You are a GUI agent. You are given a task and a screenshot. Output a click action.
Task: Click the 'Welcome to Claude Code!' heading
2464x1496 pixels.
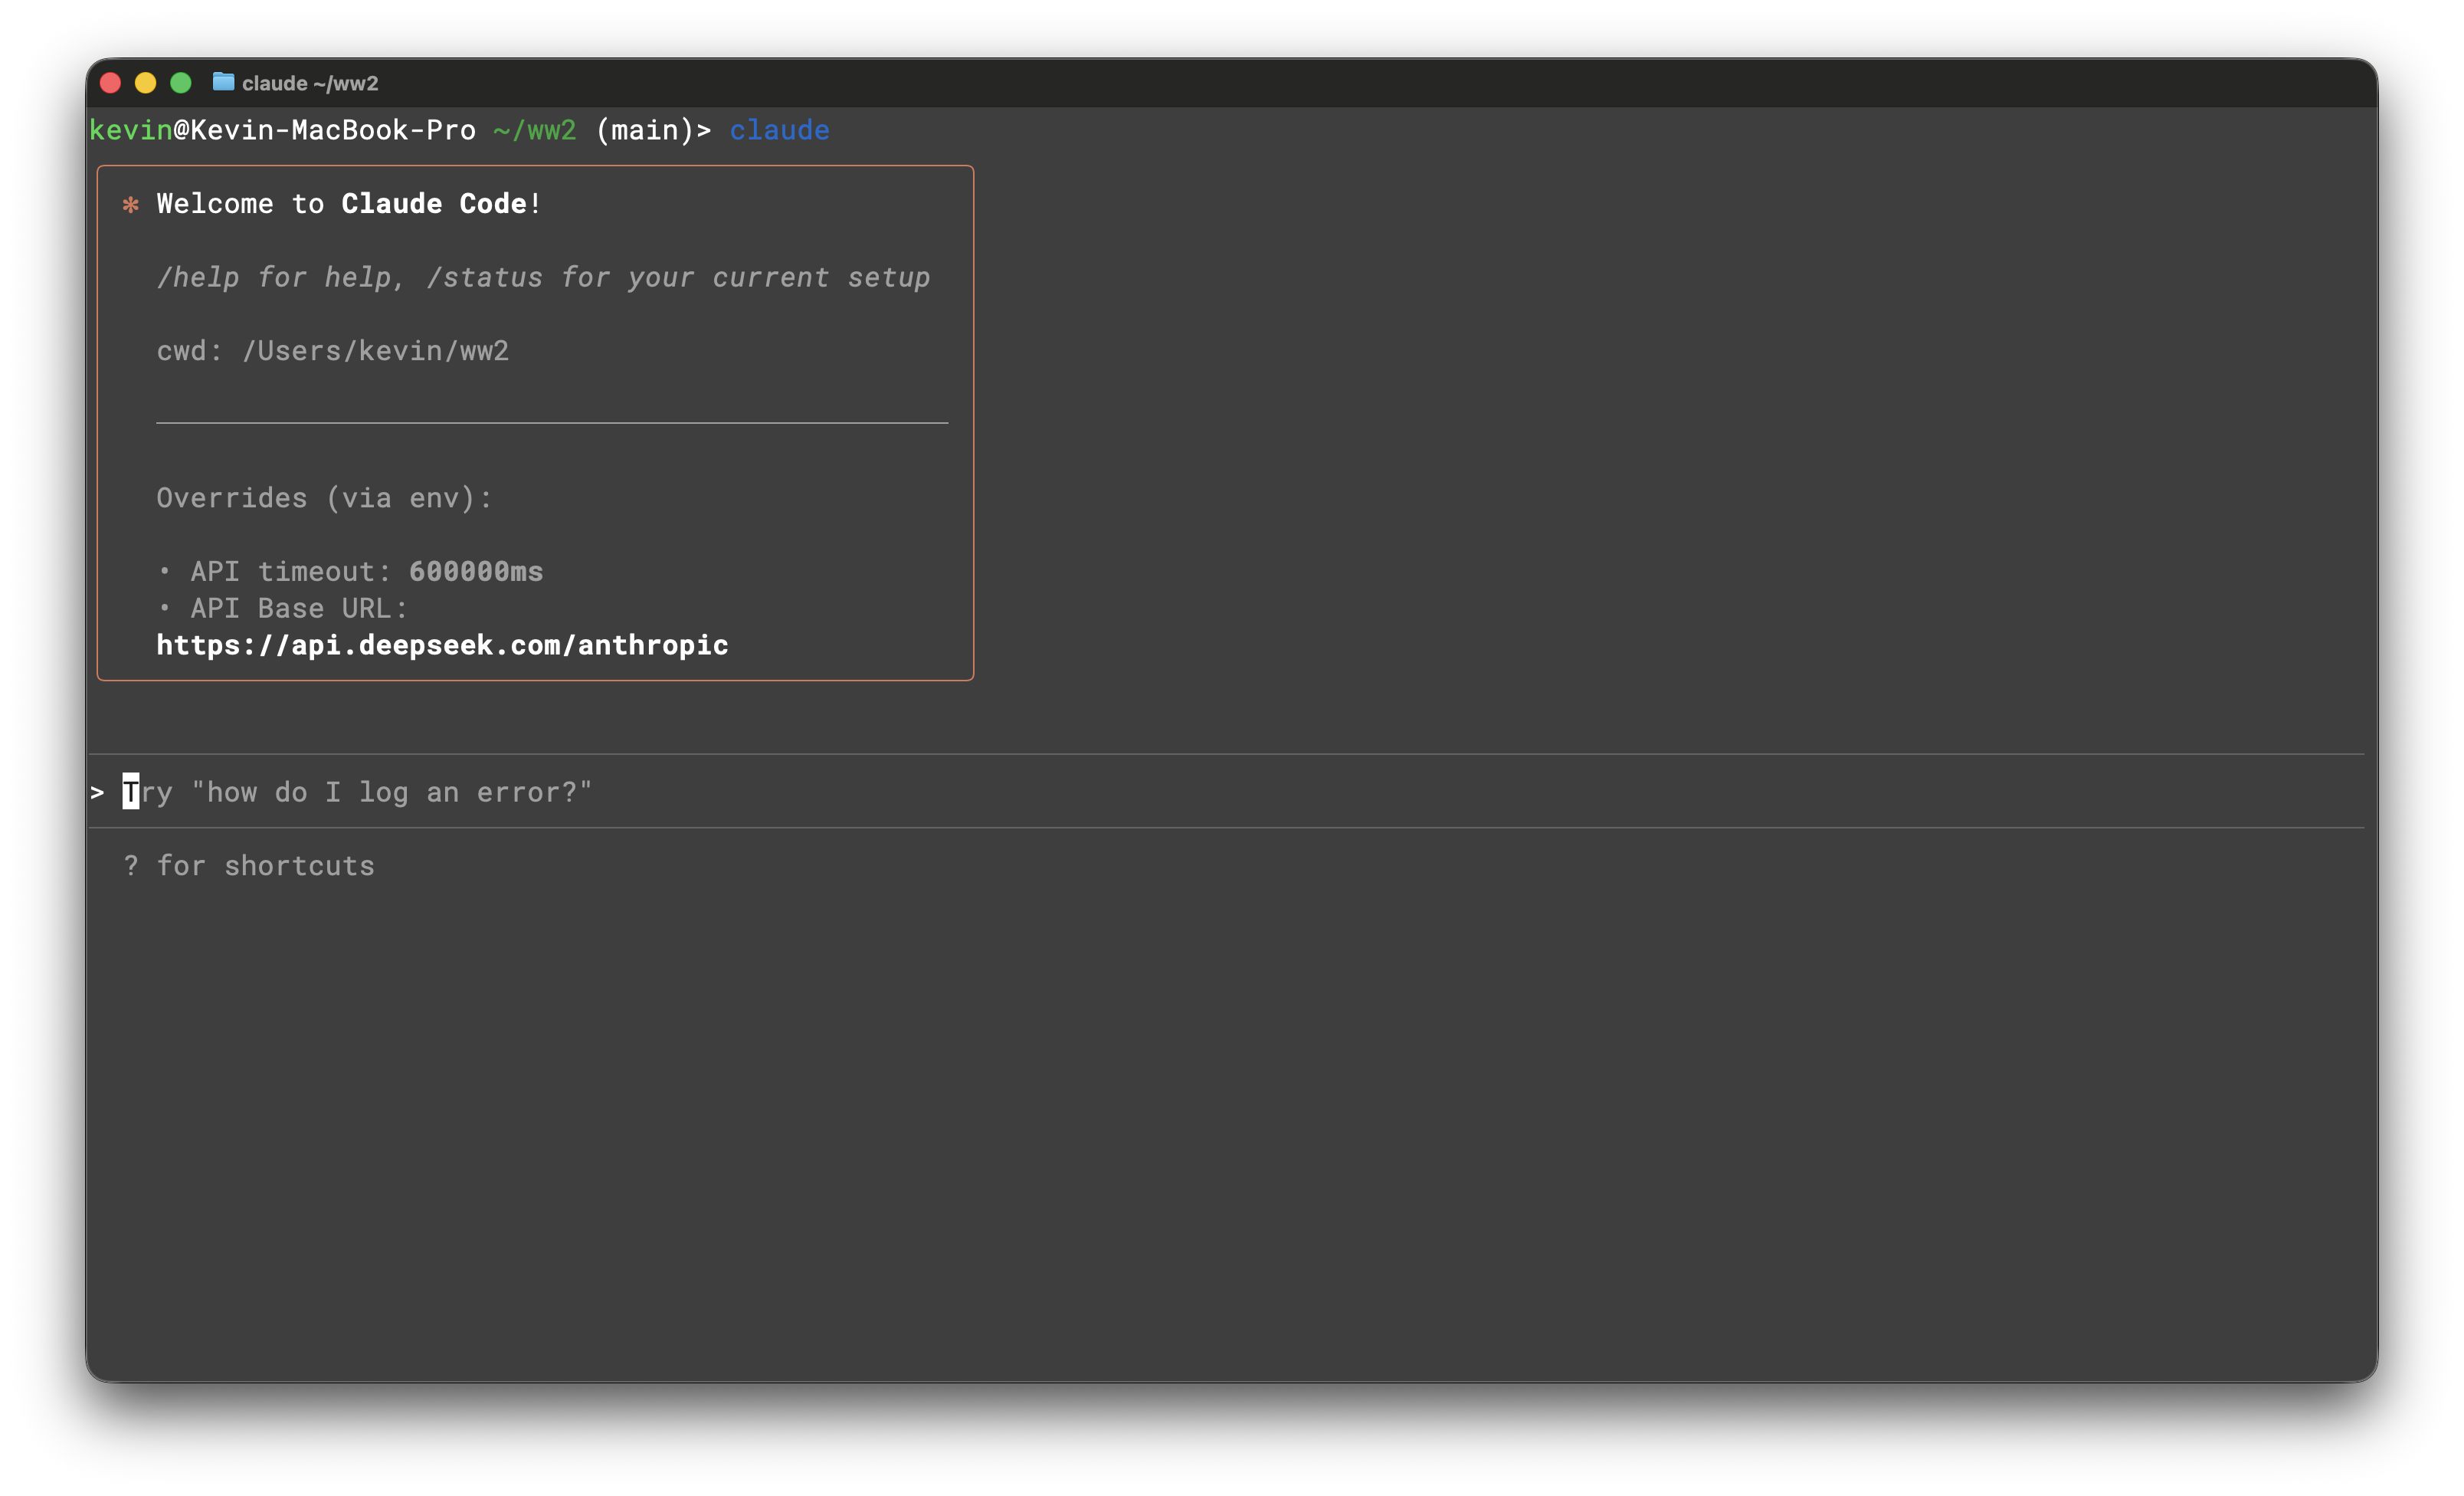click(349, 204)
